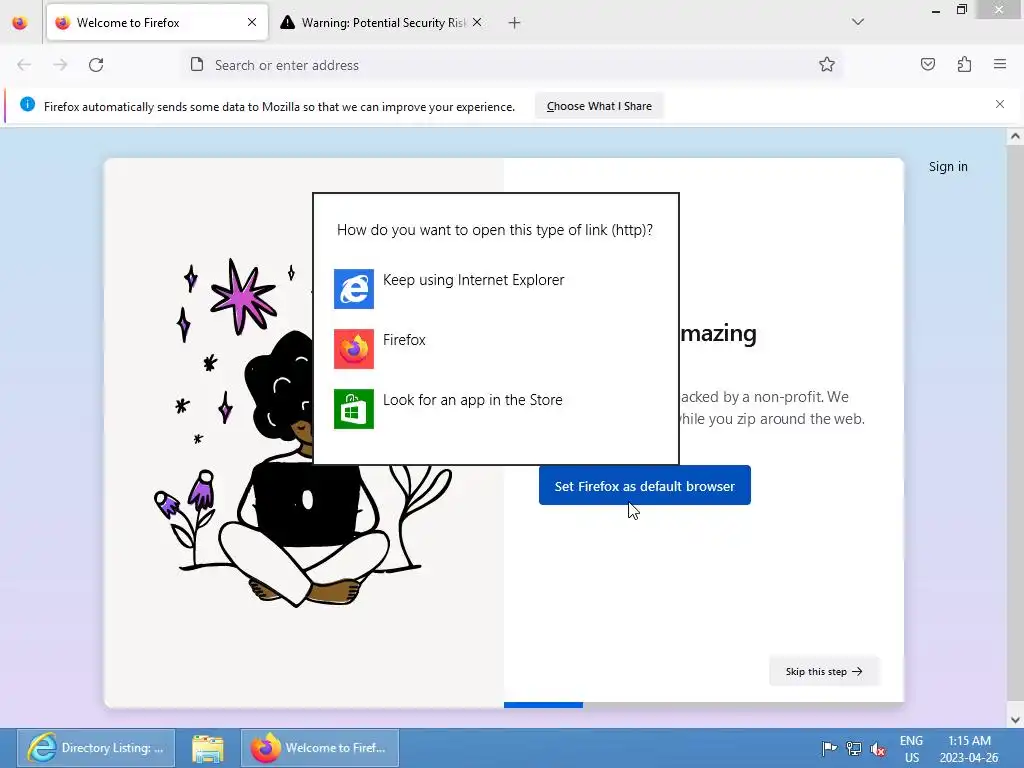Open the Extensions puzzle icon

[964, 64]
